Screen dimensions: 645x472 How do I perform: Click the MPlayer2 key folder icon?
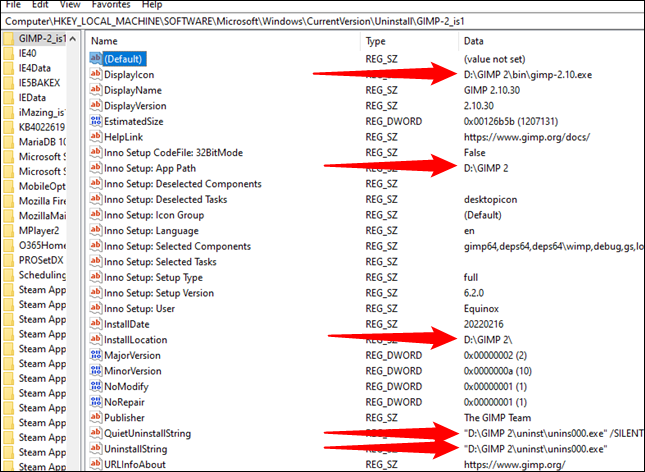8,231
